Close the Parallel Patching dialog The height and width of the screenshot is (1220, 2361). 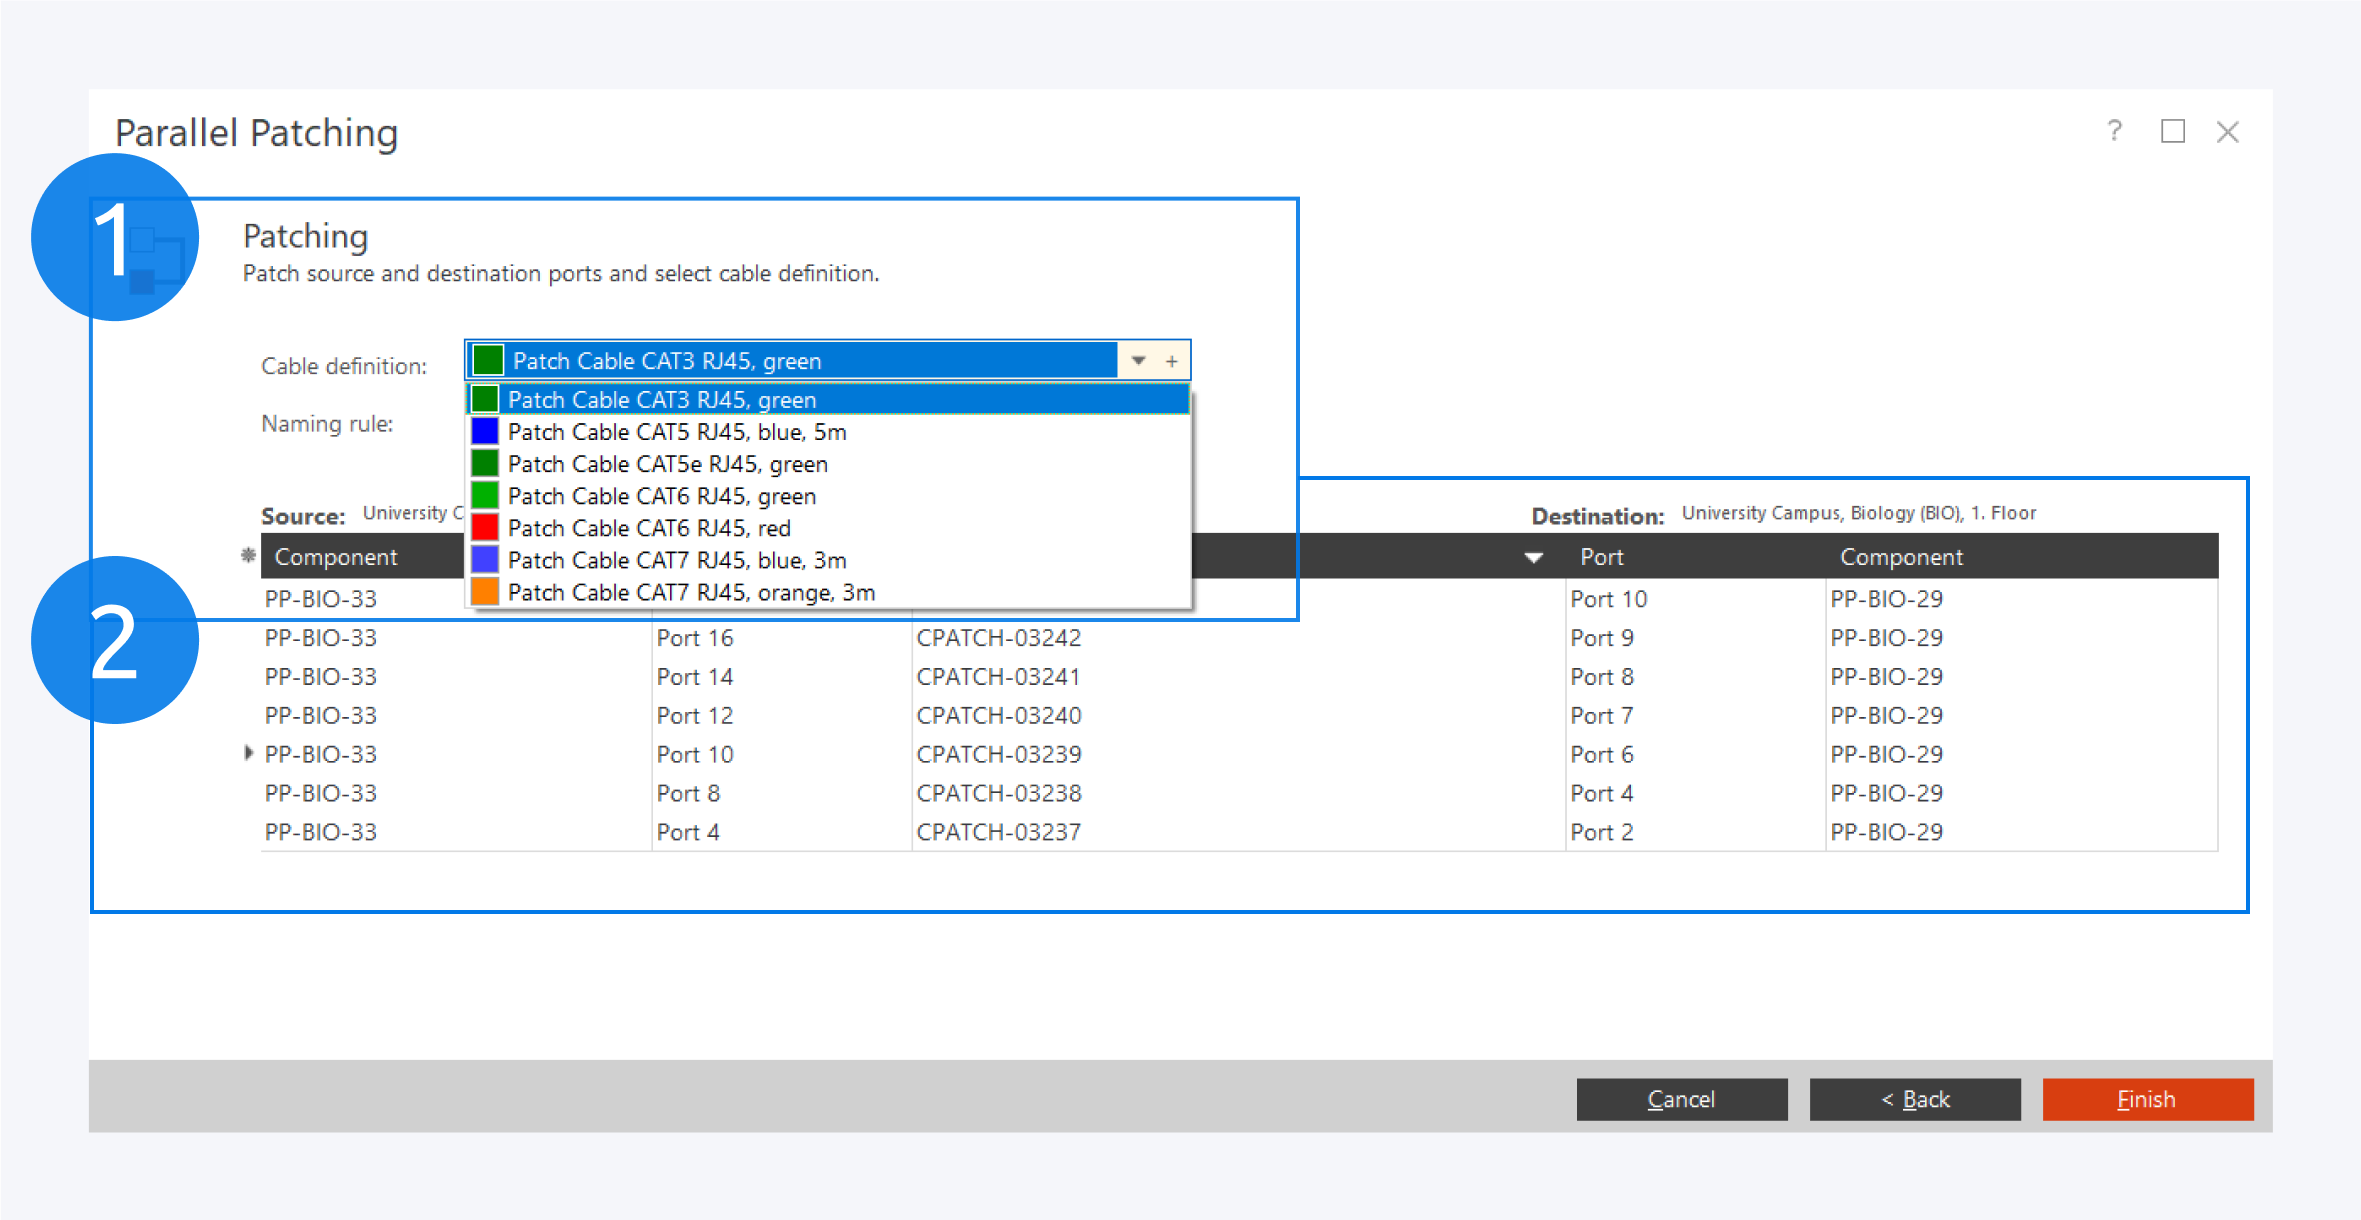click(2227, 132)
